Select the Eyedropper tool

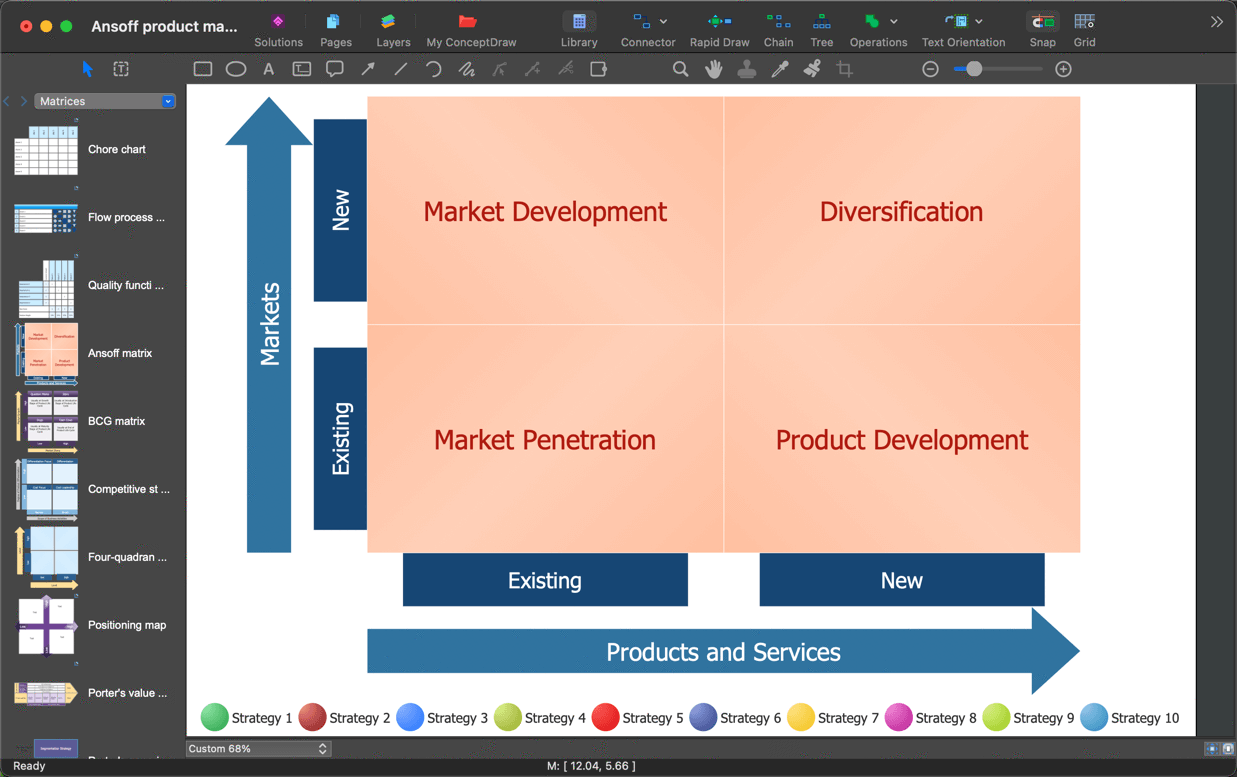point(780,68)
